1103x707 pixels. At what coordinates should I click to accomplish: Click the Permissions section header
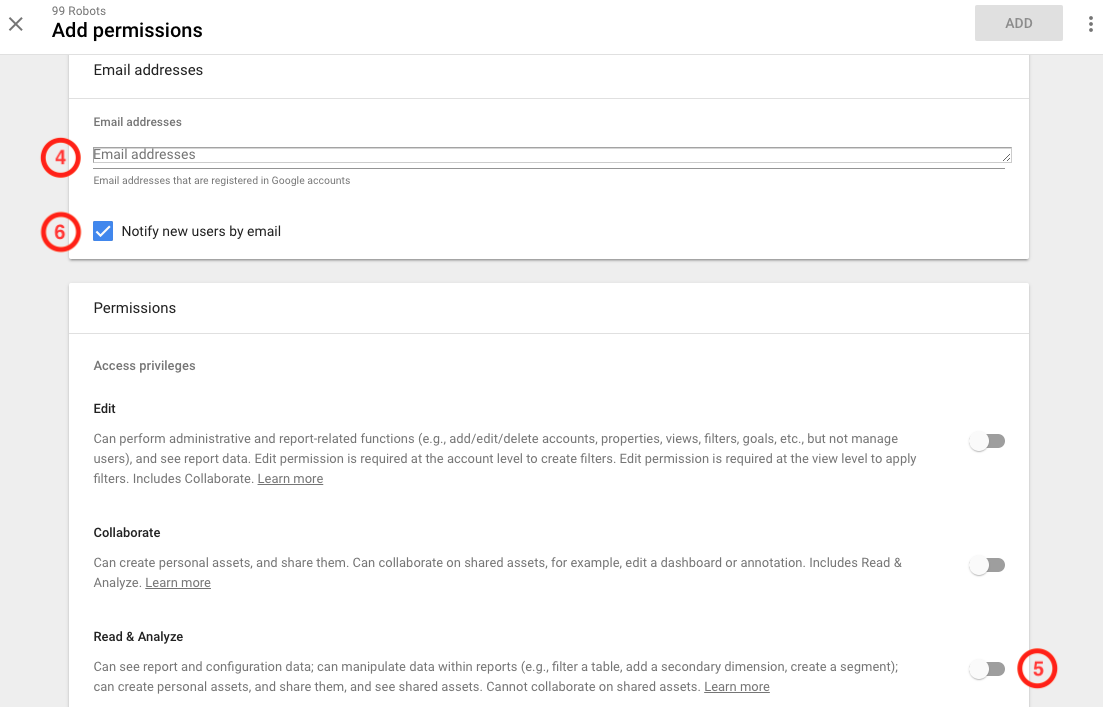[135, 308]
